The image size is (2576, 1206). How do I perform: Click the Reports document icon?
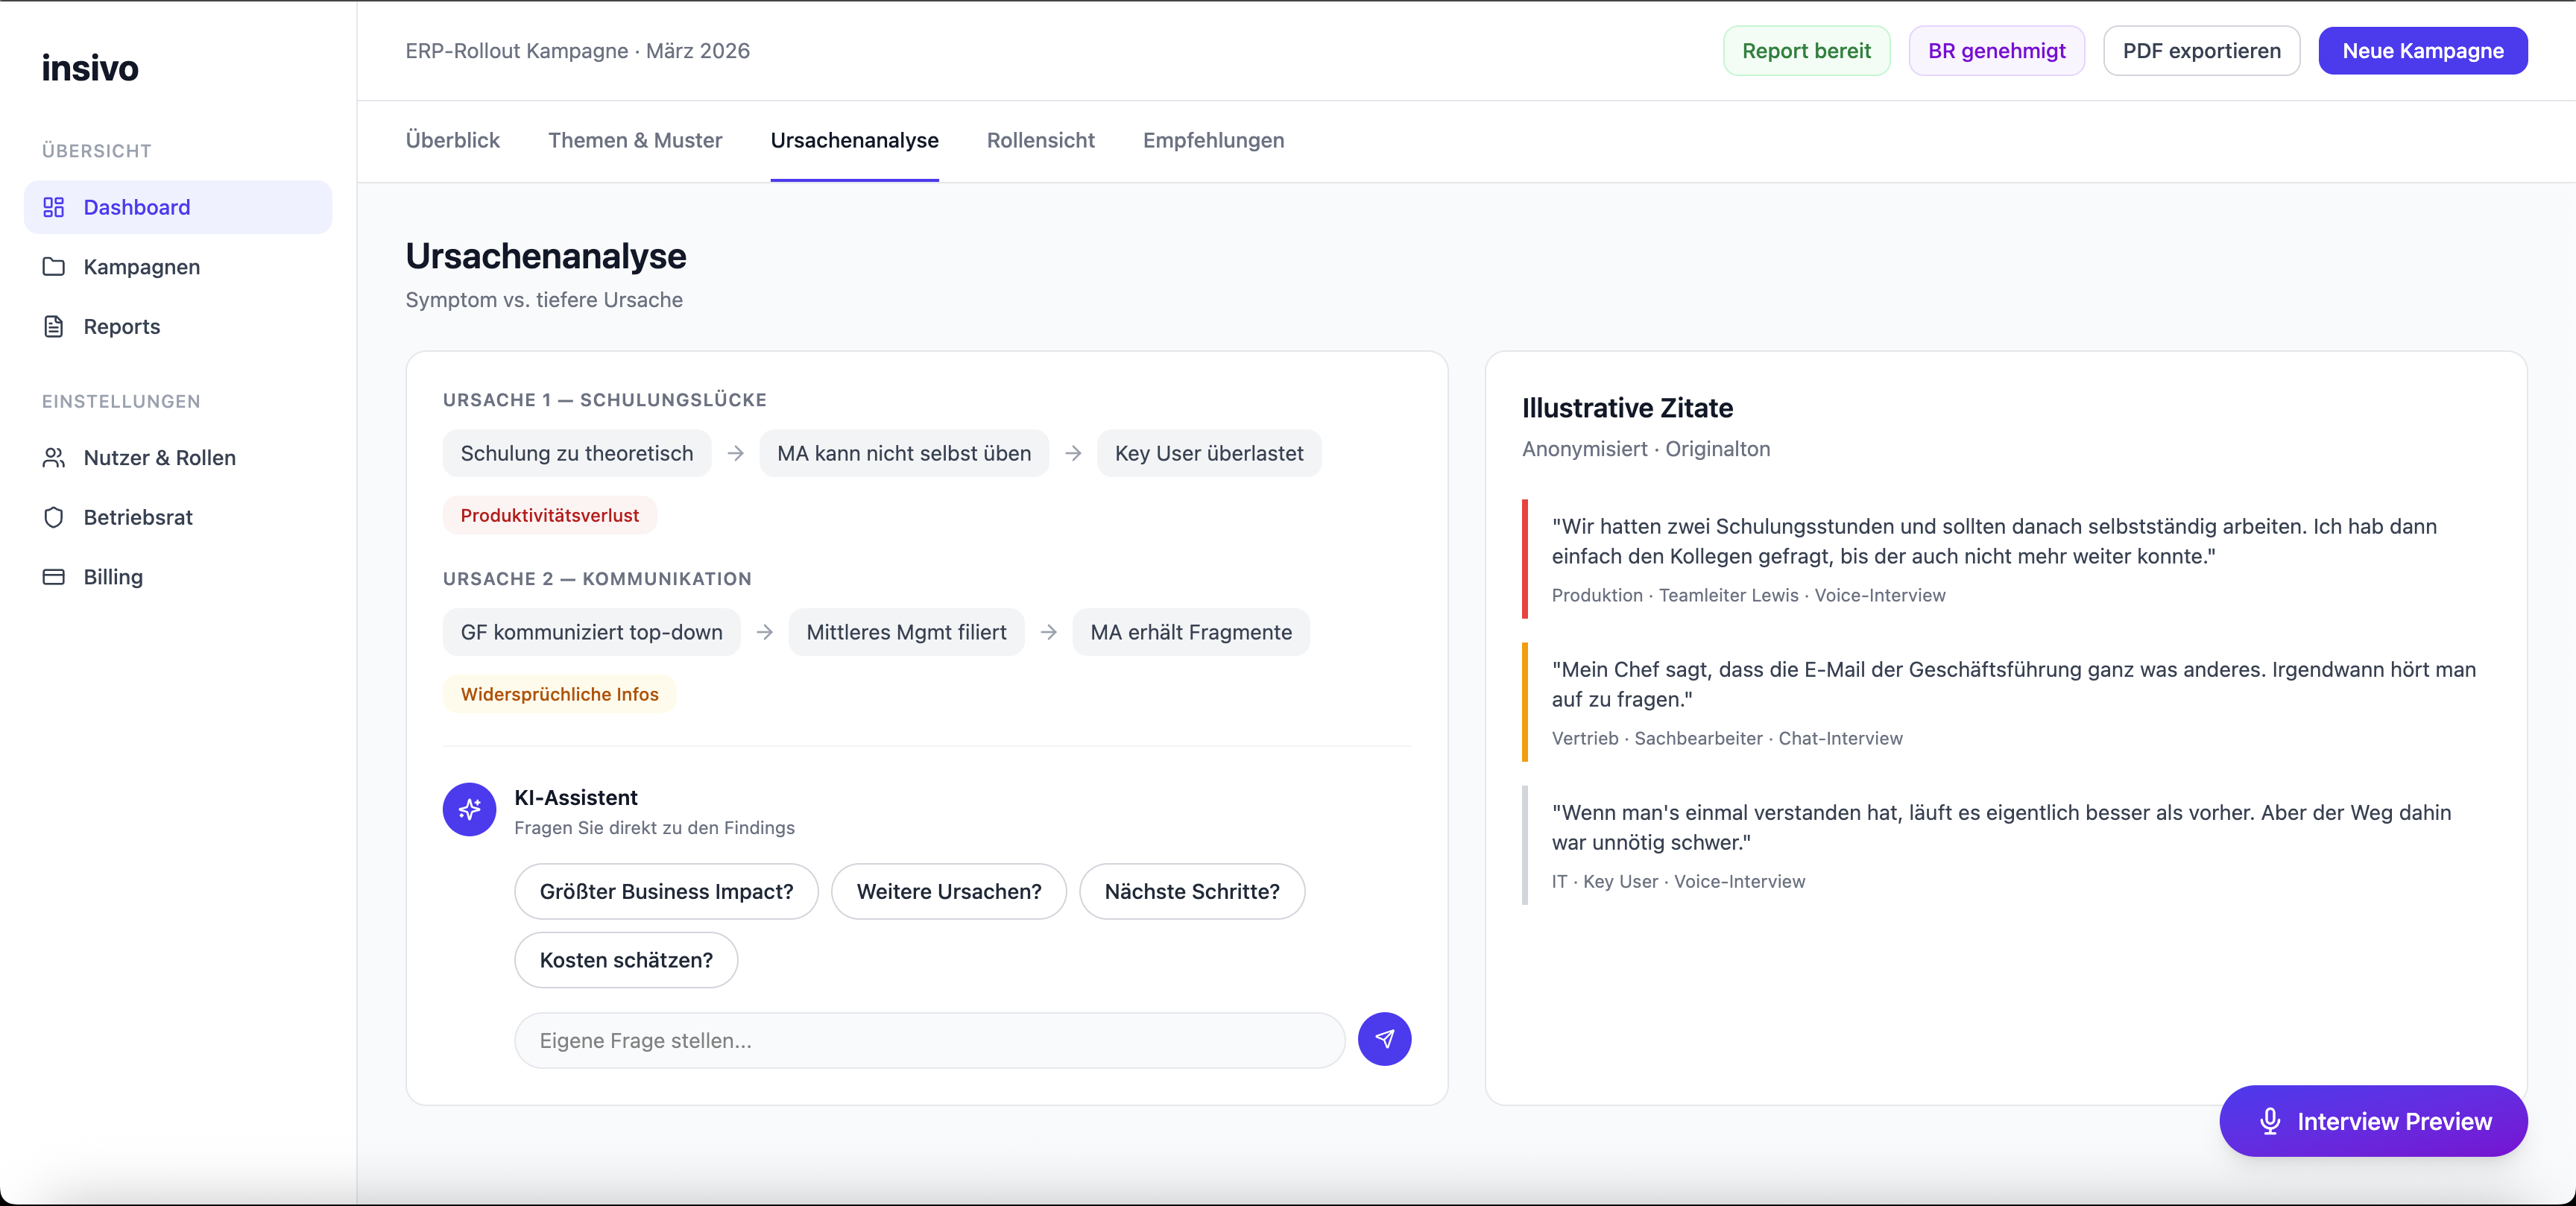(54, 327)
